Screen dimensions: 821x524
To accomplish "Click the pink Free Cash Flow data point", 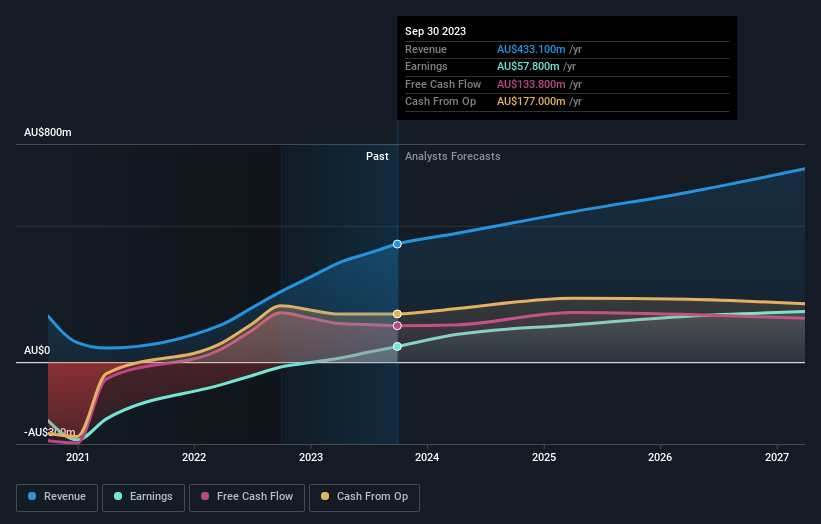I will [397, 326].
